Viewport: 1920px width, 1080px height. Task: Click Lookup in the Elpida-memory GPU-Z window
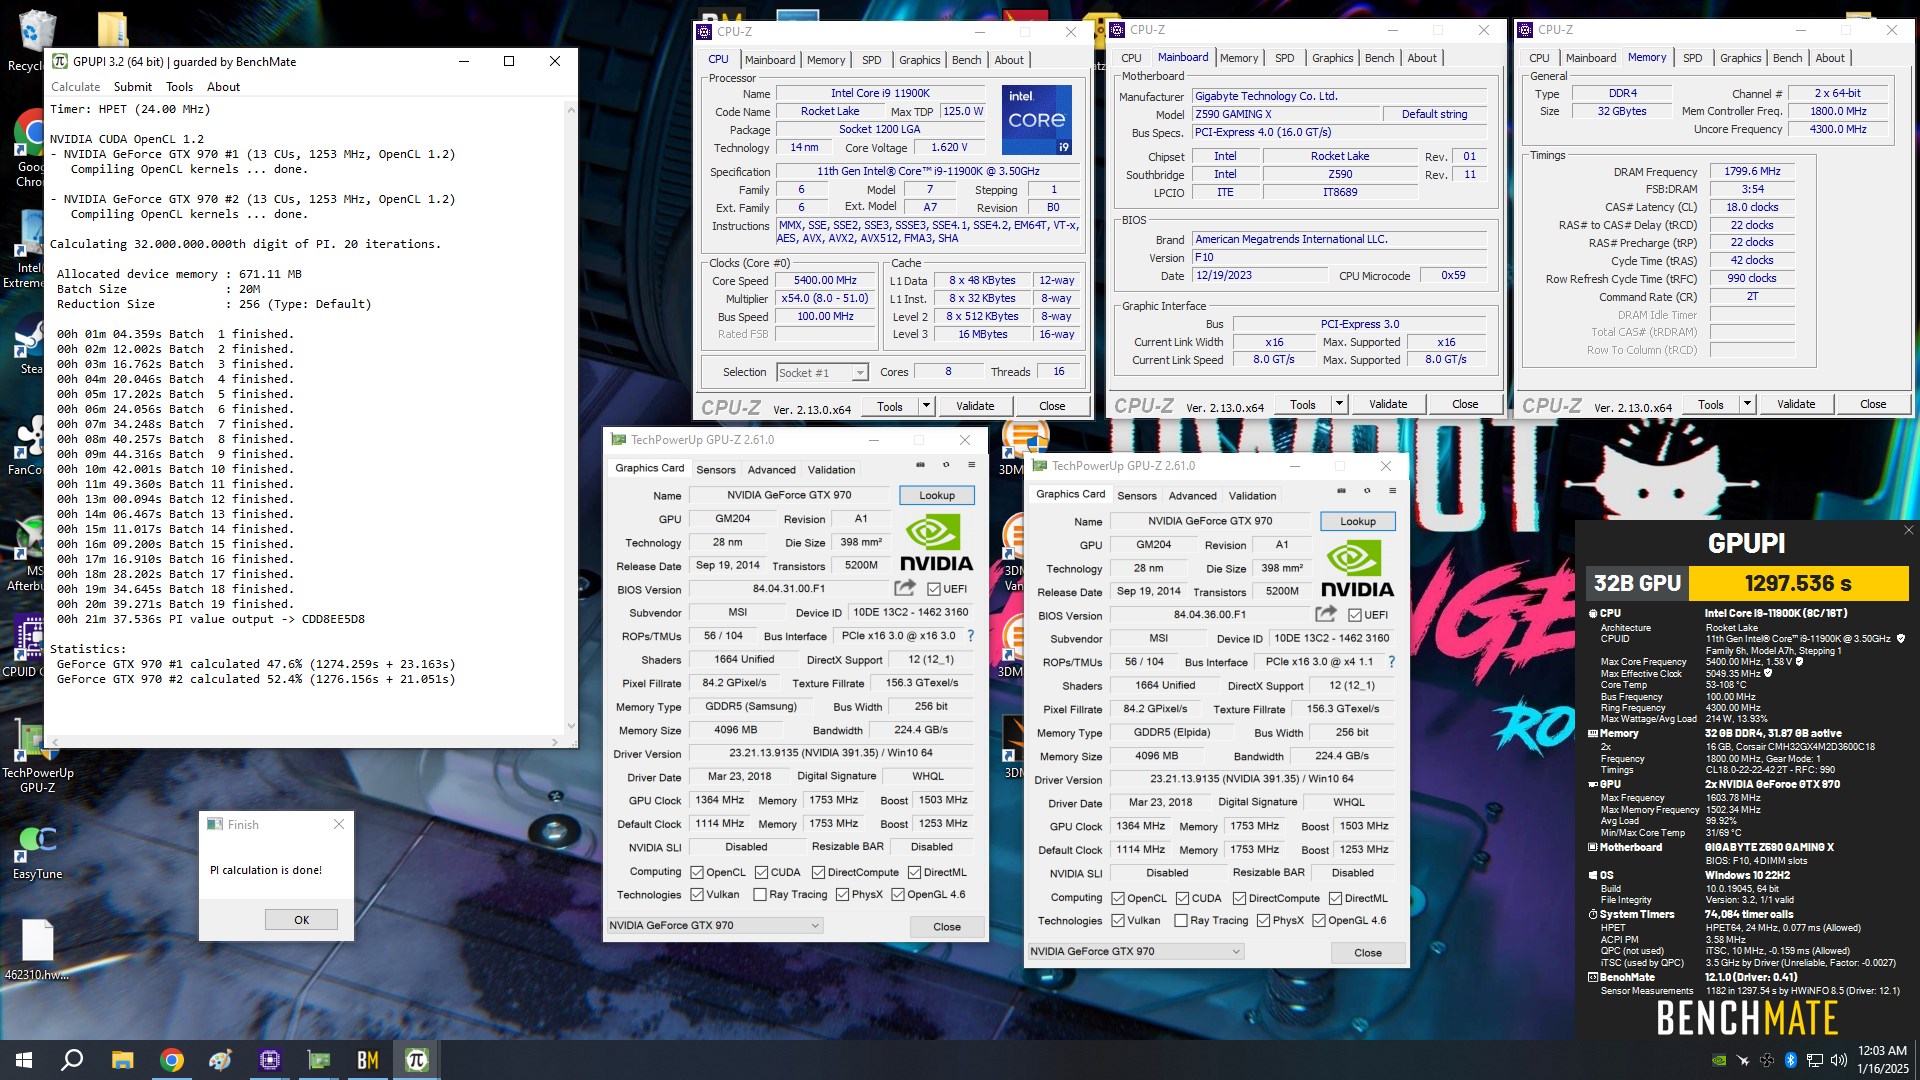tap(1358, 521)
